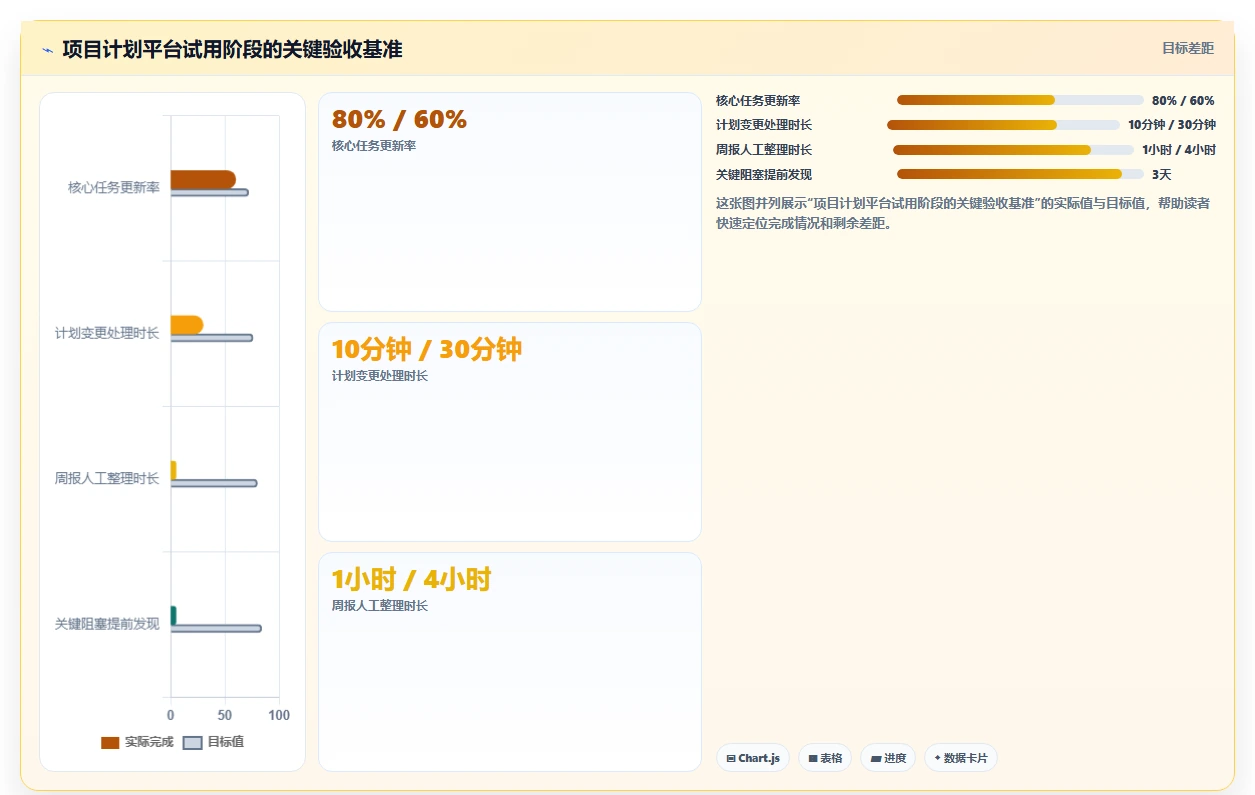This screenshot has width=1255, height=795.
Task: Click the 80% / 60% value in progress list
Action: [x=1184, y=100]
